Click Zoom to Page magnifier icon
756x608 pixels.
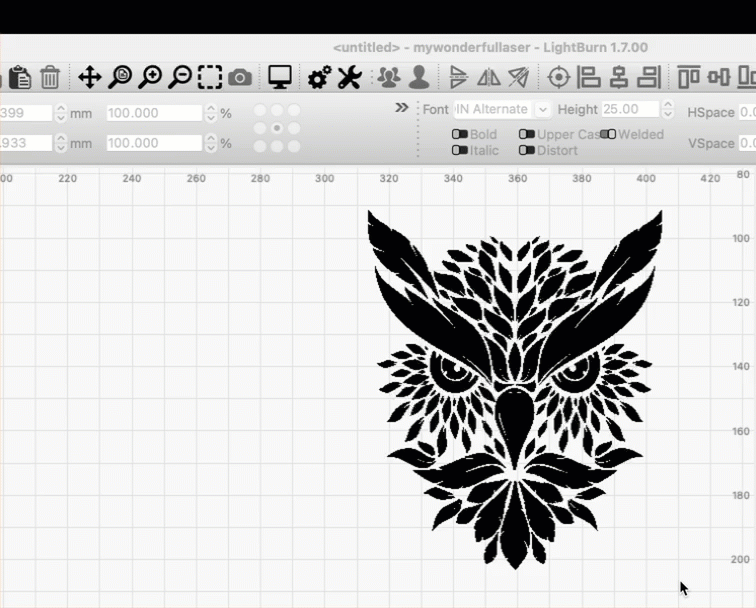120,77
